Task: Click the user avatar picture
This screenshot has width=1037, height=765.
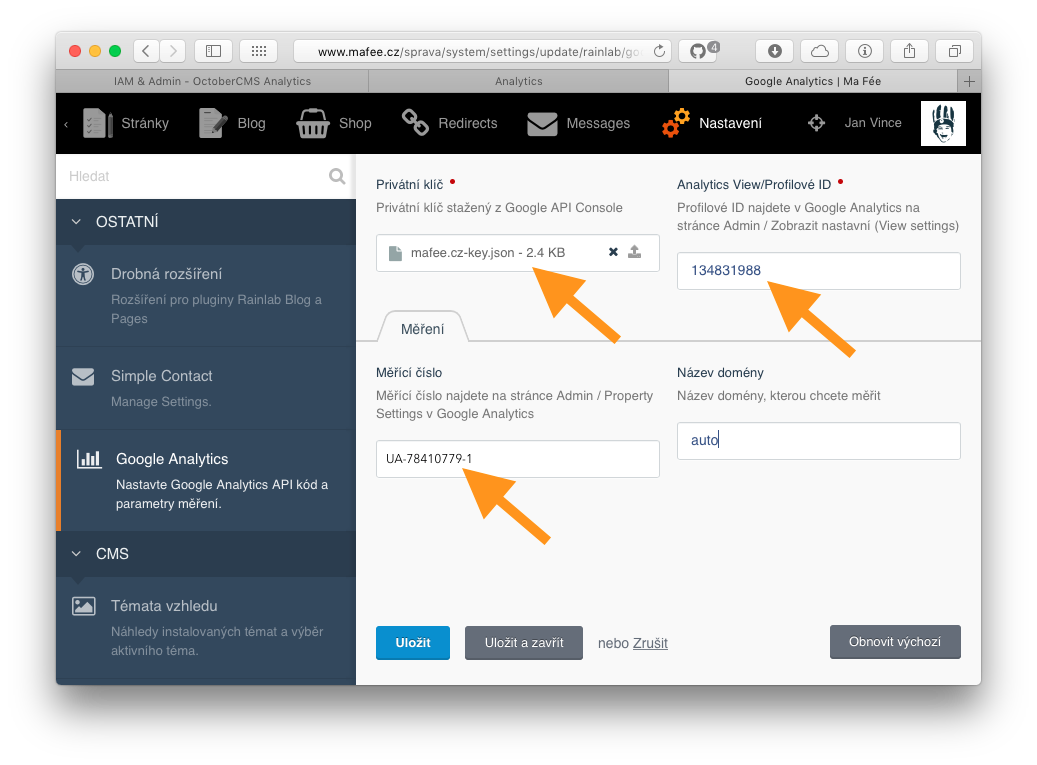Action: (943, 123)
